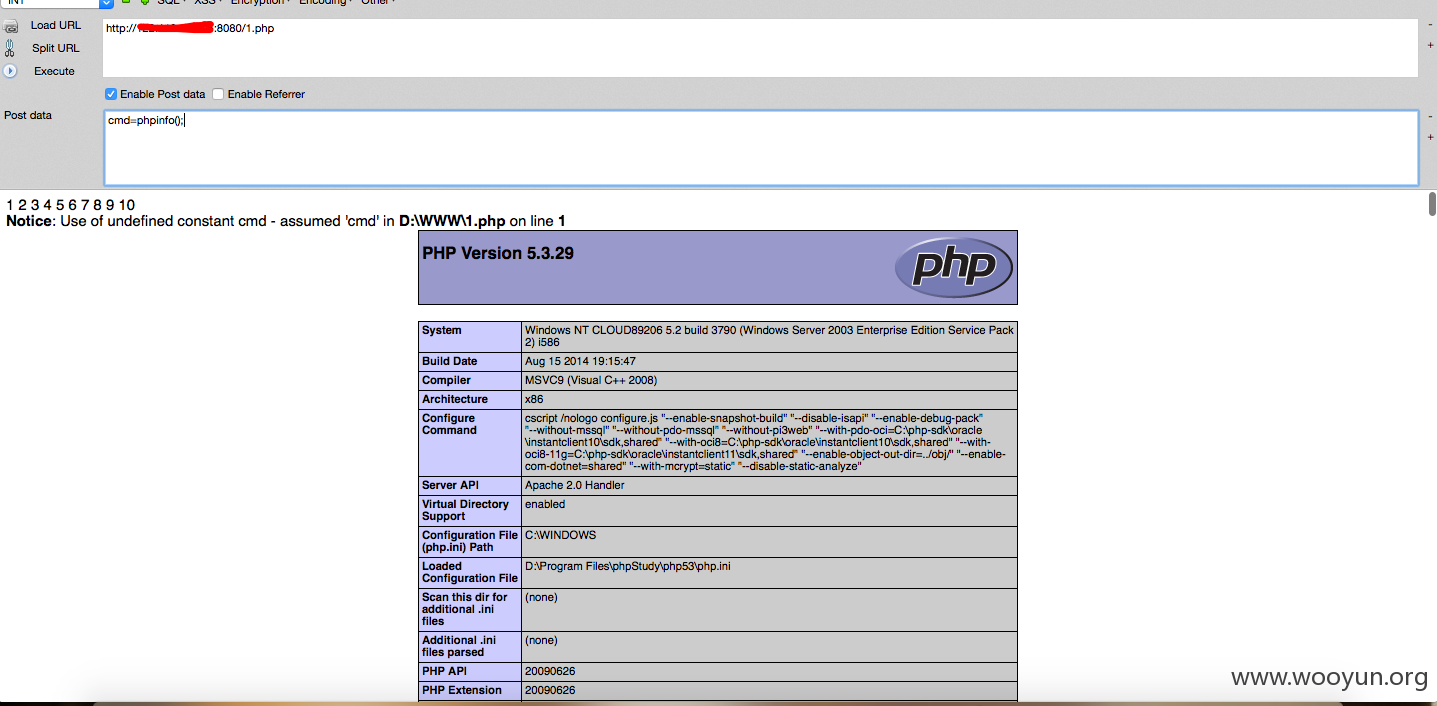Open the blue INT combo box arrow
This screenshot has height=706, width=1437.
click(x=107, y=3)
